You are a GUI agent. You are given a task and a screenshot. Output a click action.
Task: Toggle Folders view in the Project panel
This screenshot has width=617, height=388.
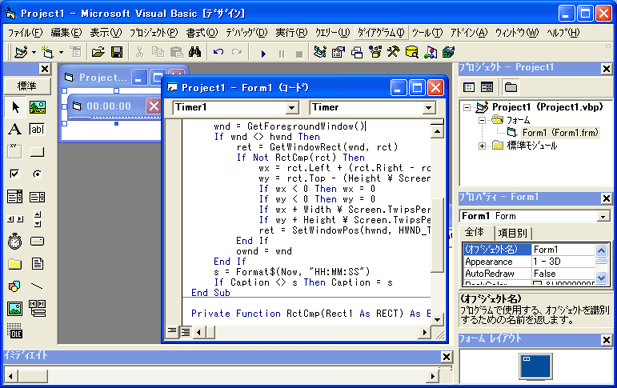pos(511,87)
